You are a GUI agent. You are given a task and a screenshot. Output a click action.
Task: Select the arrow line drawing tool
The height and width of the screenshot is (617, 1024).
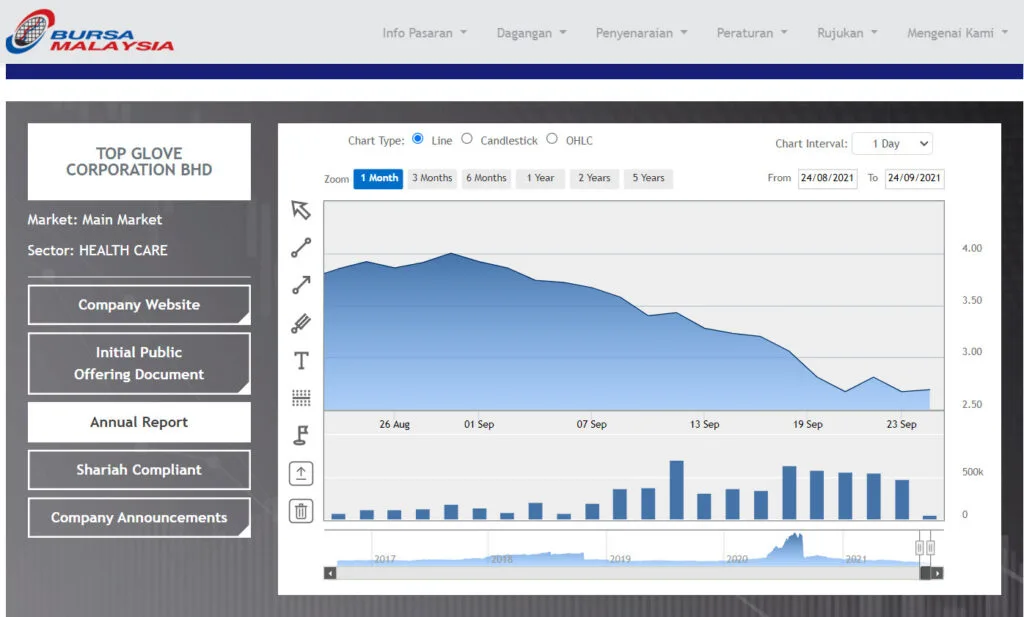[301, 285]
